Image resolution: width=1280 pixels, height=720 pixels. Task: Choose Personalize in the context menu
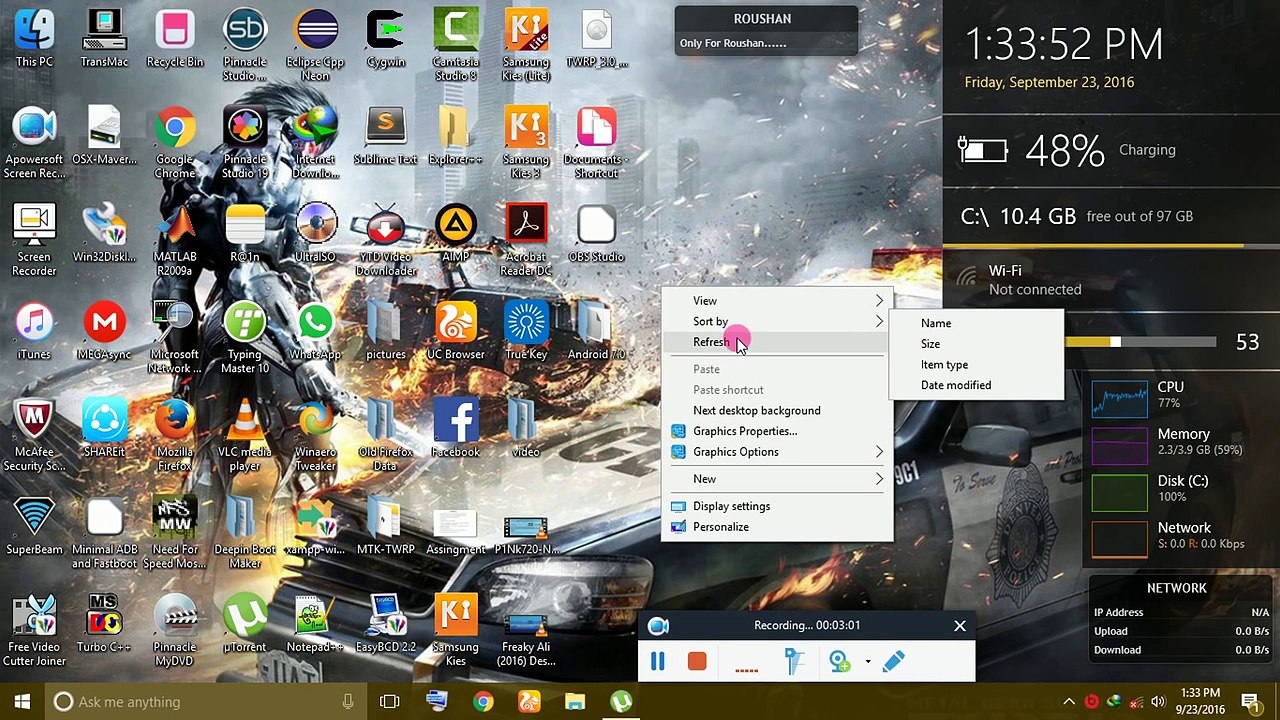(777, 527)
